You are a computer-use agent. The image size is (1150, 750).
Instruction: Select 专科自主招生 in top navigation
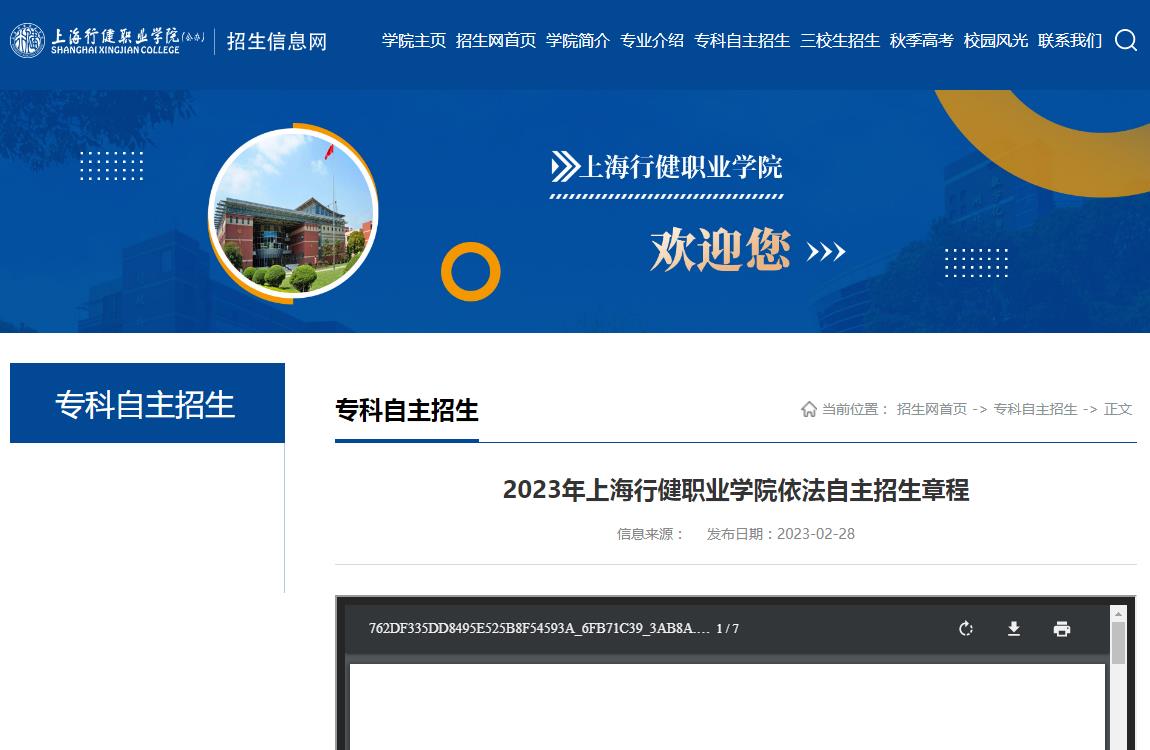point(742,41)
